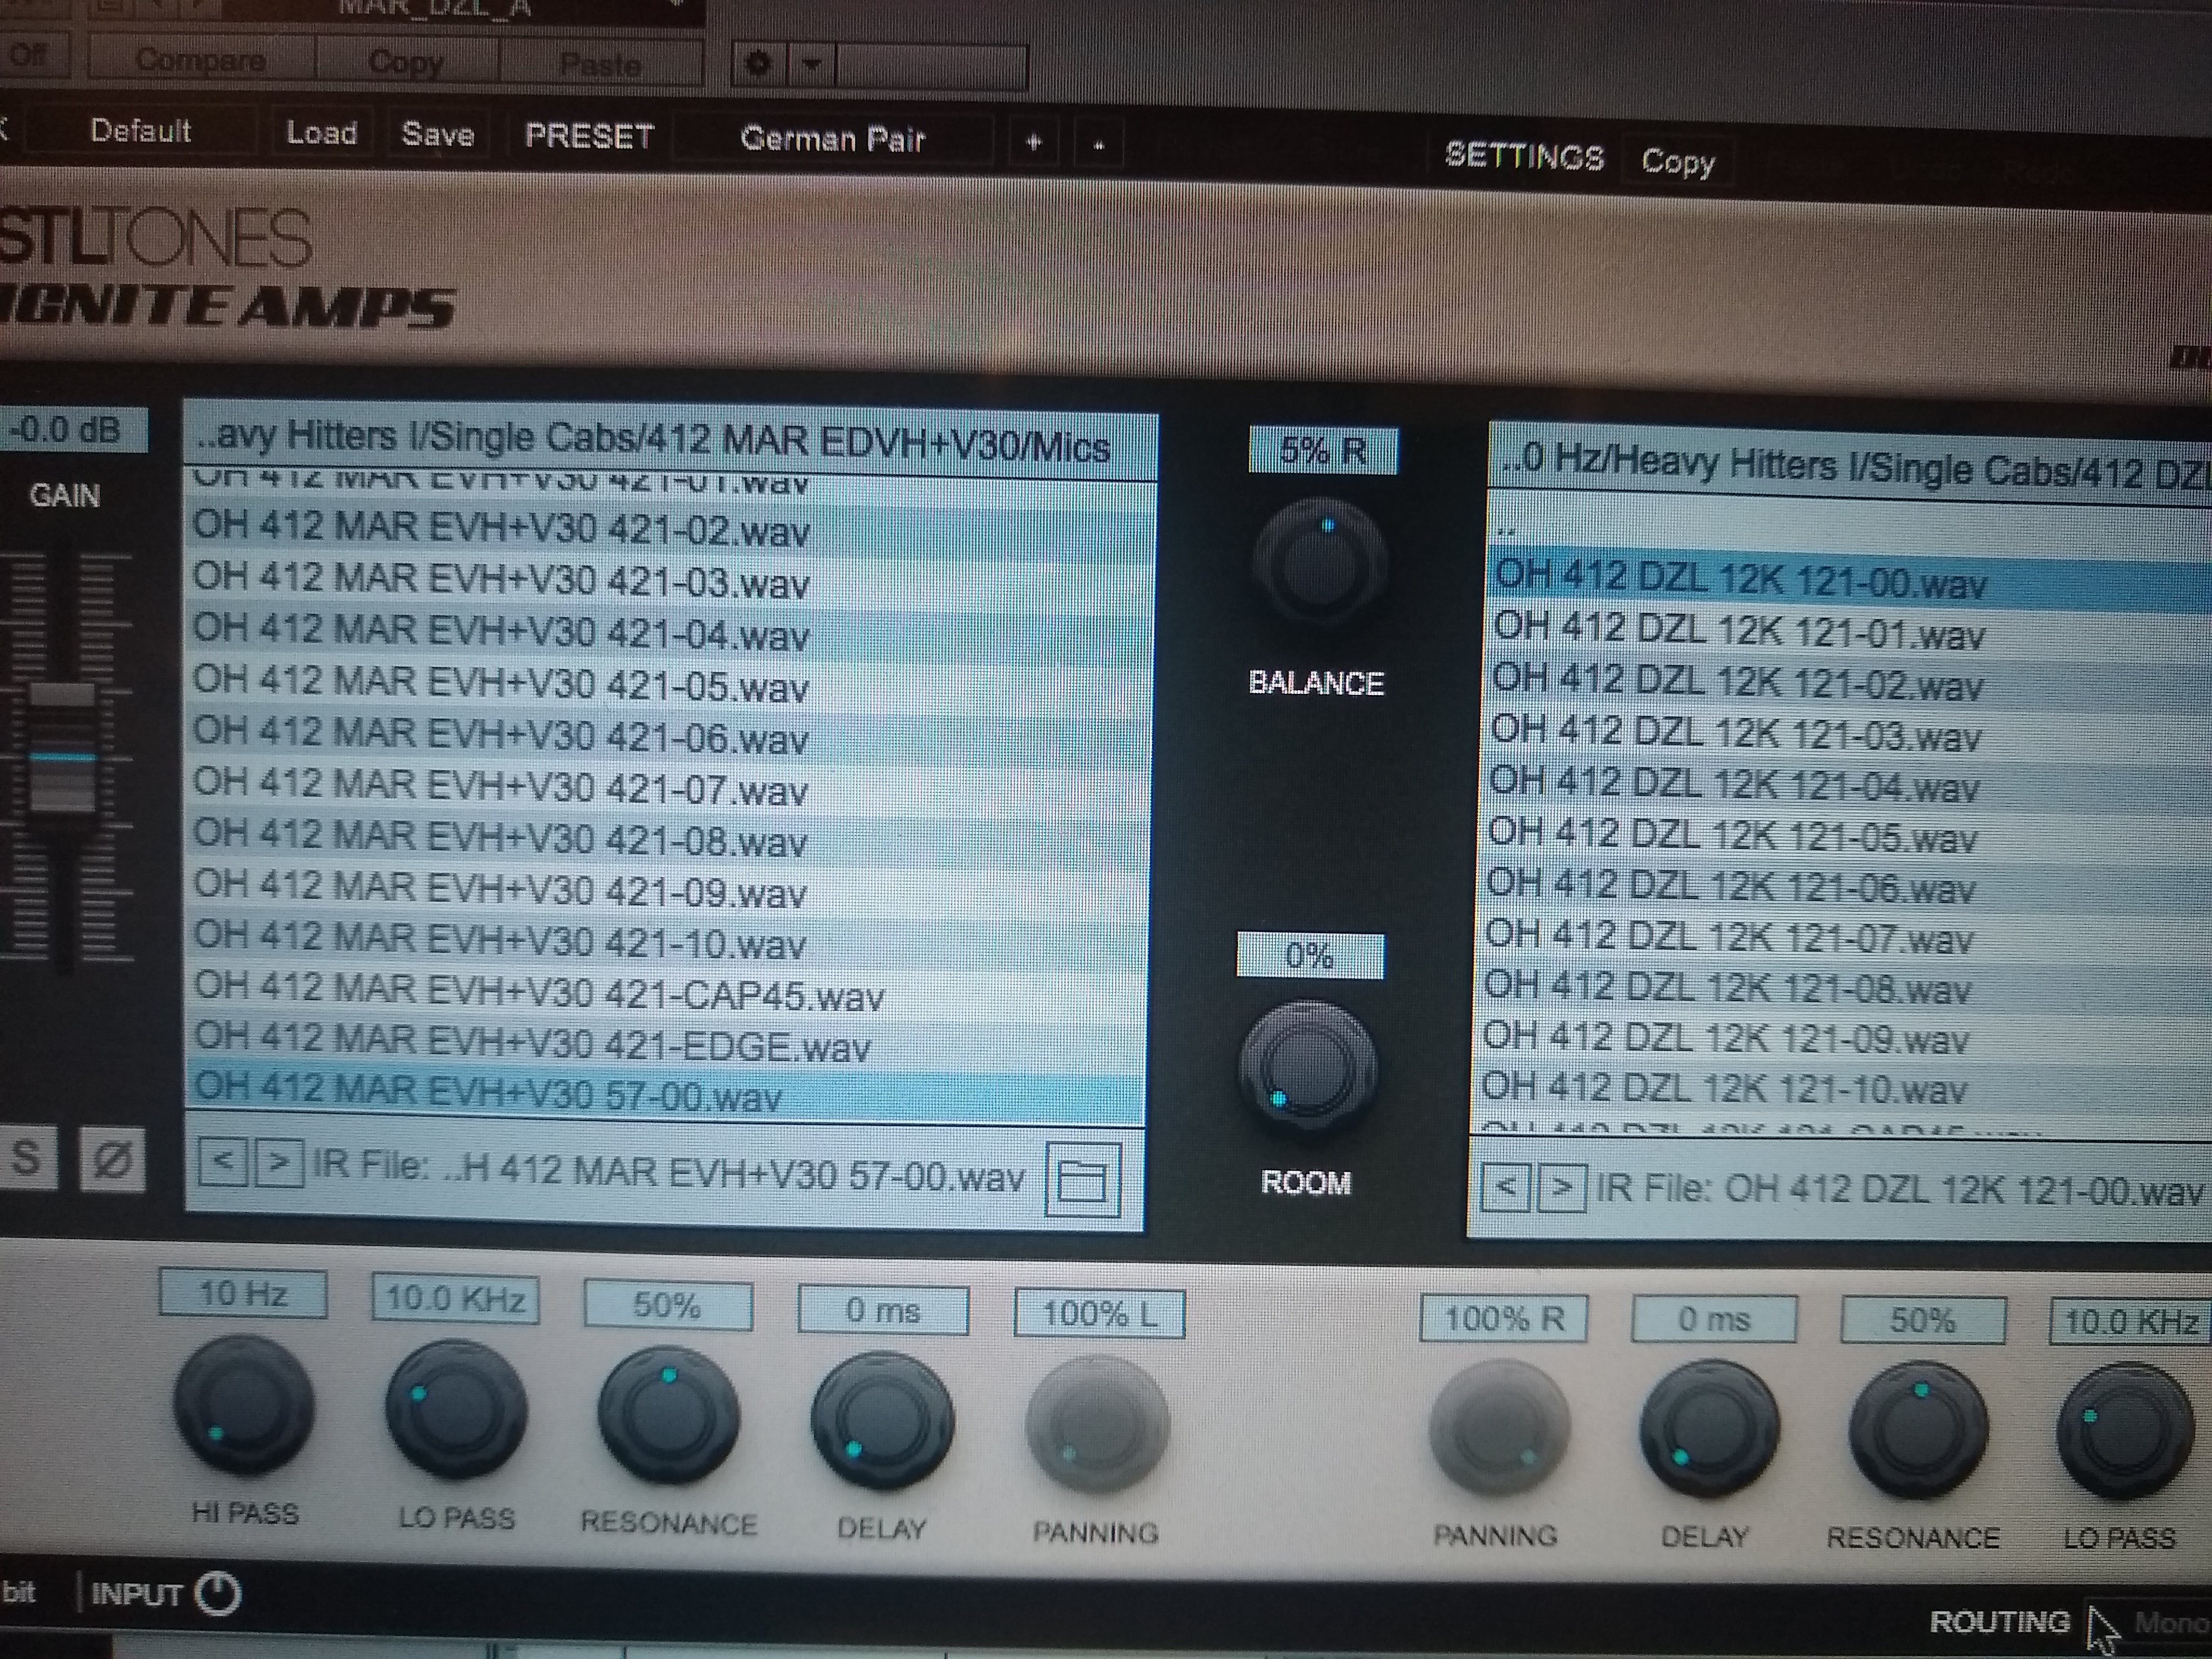Click the host Paste button
Image resolution: width=2212 pixels, height=1659 pixels.
(600, 65)
